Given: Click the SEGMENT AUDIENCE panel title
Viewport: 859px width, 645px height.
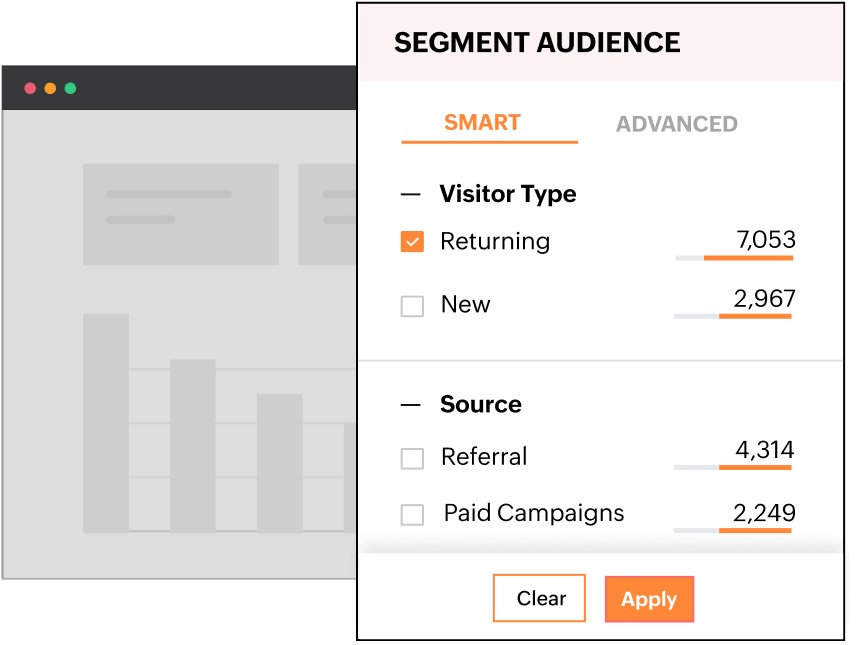Looking at the screenshot, I should [537, 43].
